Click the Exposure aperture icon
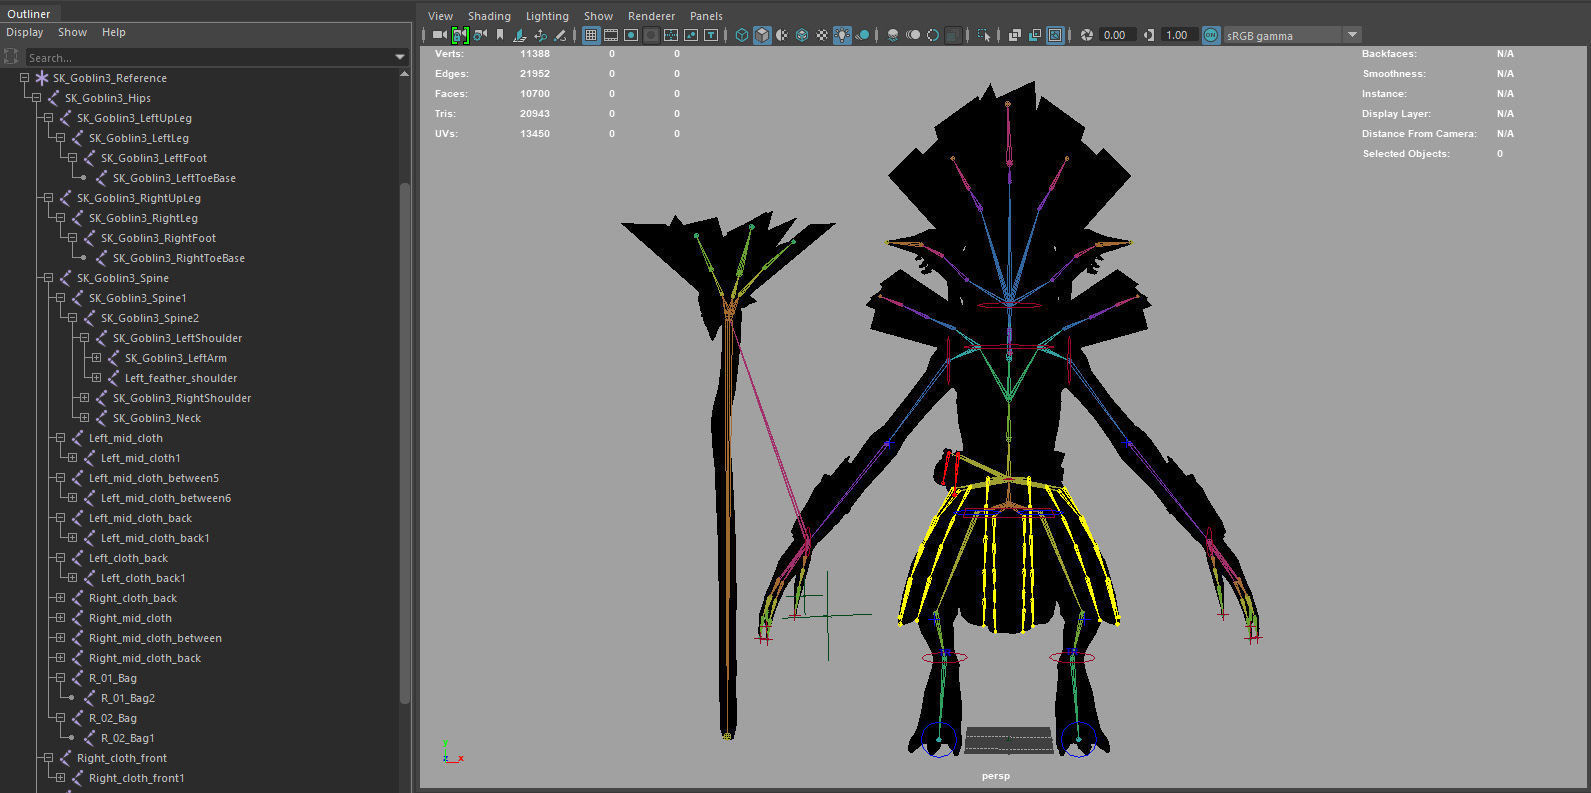The height and width of the screenshot is (793, 1591). tap(1087, 35)
